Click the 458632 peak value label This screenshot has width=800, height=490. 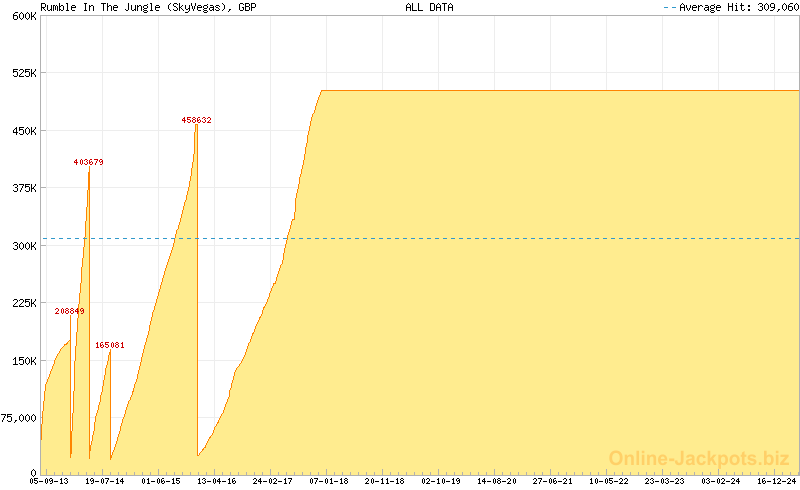click(196, 120)
